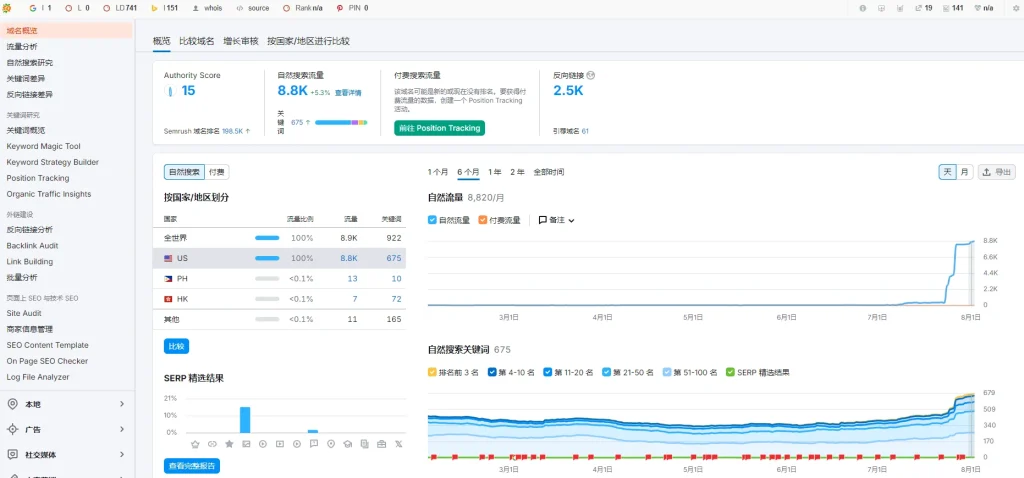Expand the 社交媒体 sidebar section
Image resolution: width=1024 pixels, height=478 pixels.
[121, 454]
